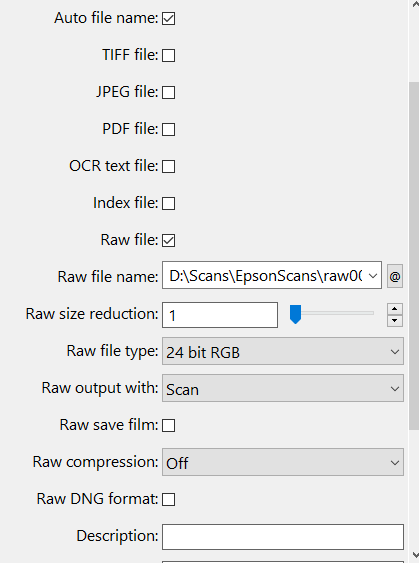Viewport: 419px width, 564px height.
Task: Open the Raw compression dropdown
Action: [x=283, y=462]
